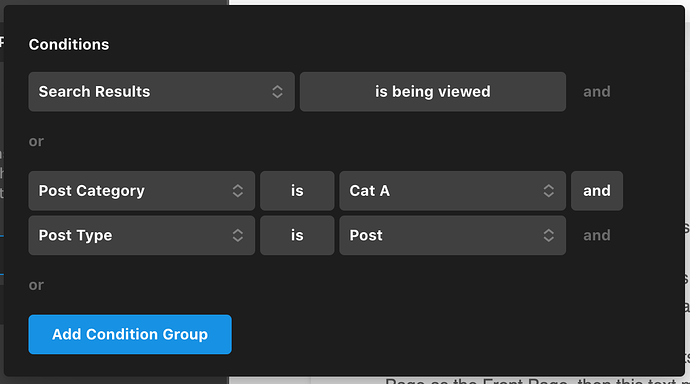Open the Post Category condition dropdown
The image size is (690, 384).
(142, 191)
